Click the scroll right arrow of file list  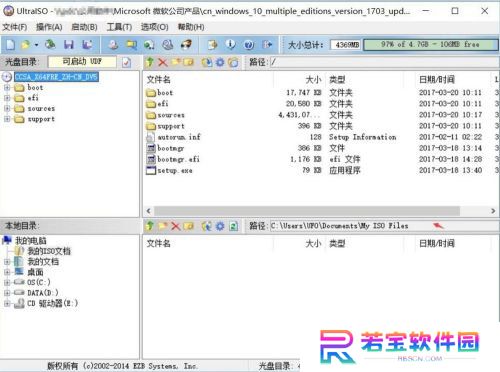point(493,211)
